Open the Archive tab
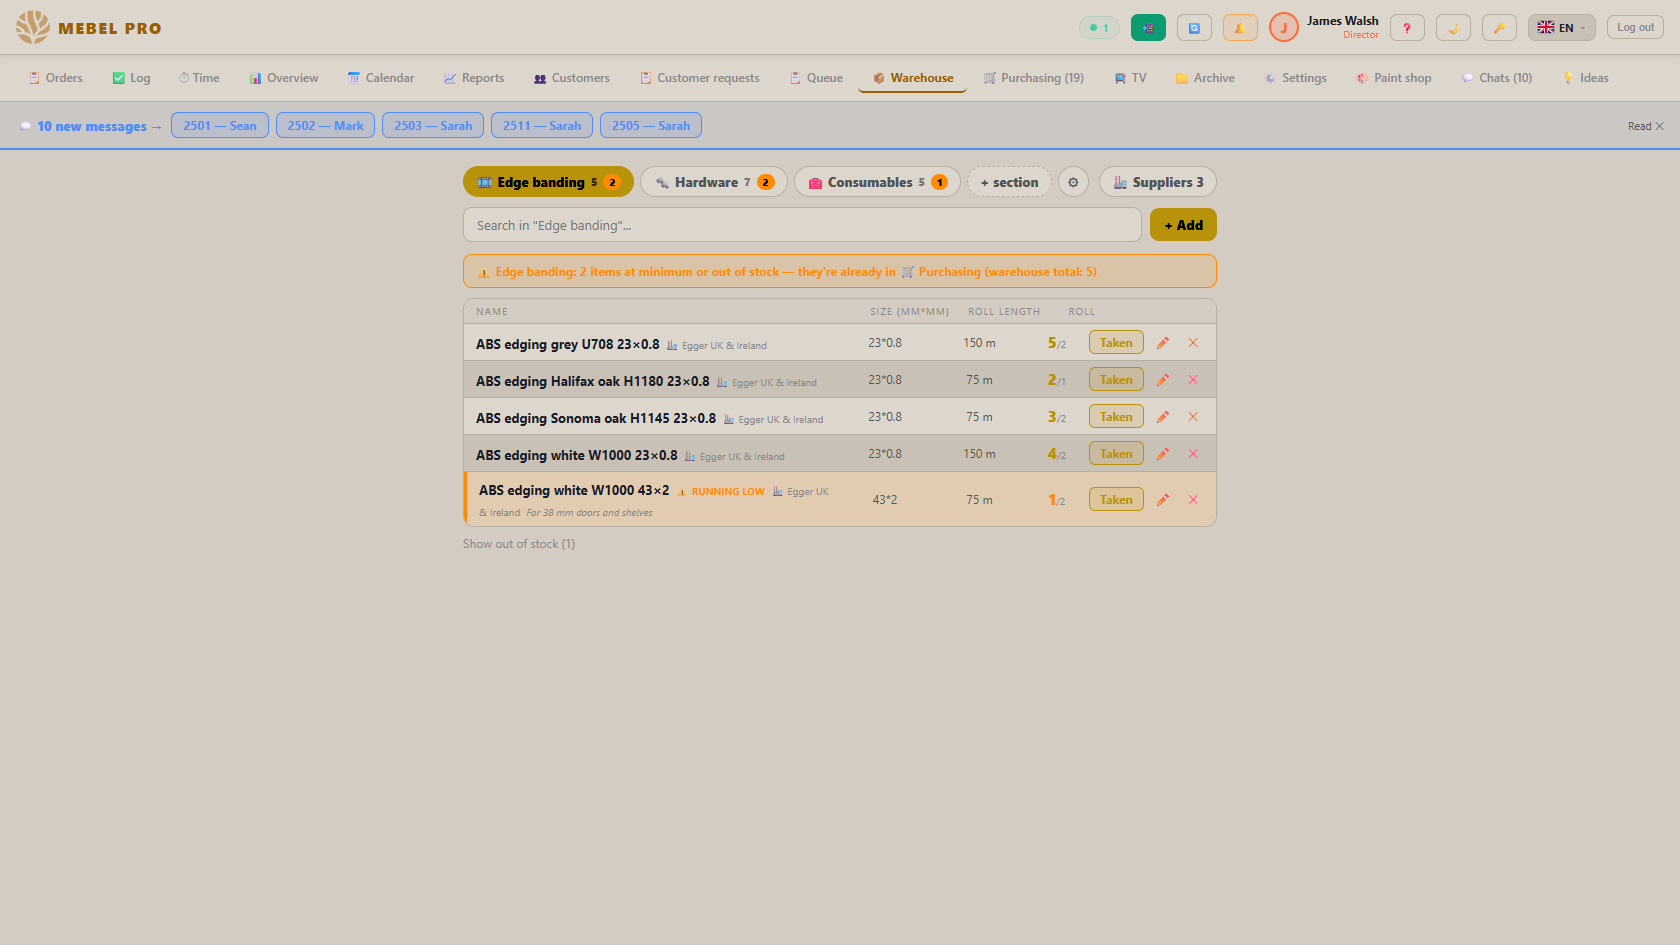This screenshot has width=1680, height=945. pos(1205,78)
